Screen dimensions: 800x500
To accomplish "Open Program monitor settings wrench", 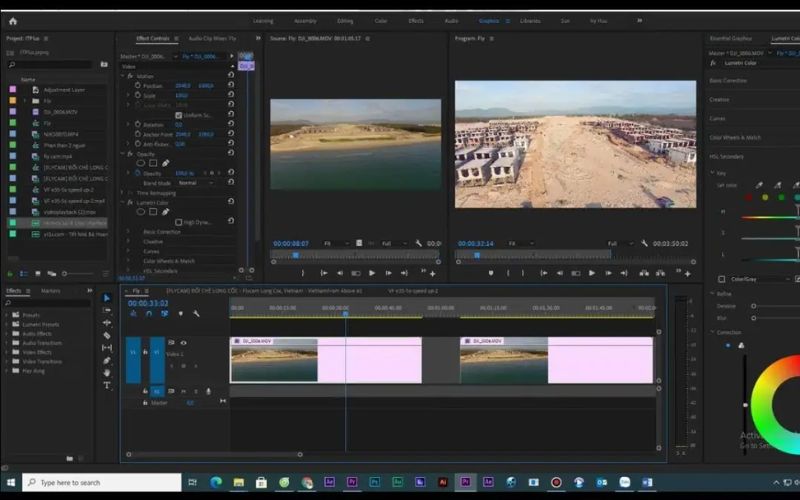I will [644, 243].
